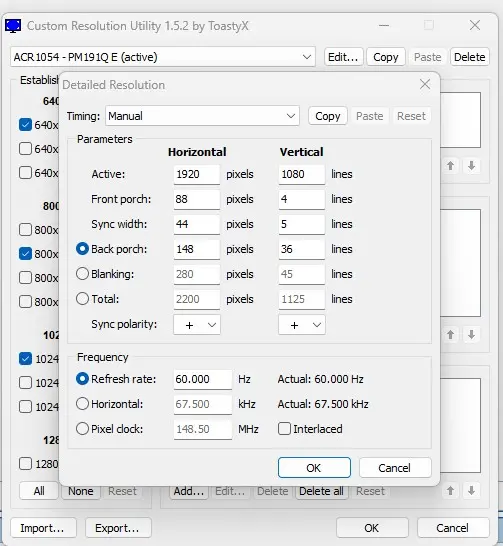Screen dimensions: 503x546
Task: Select the Total radio button
Action: 82,299
